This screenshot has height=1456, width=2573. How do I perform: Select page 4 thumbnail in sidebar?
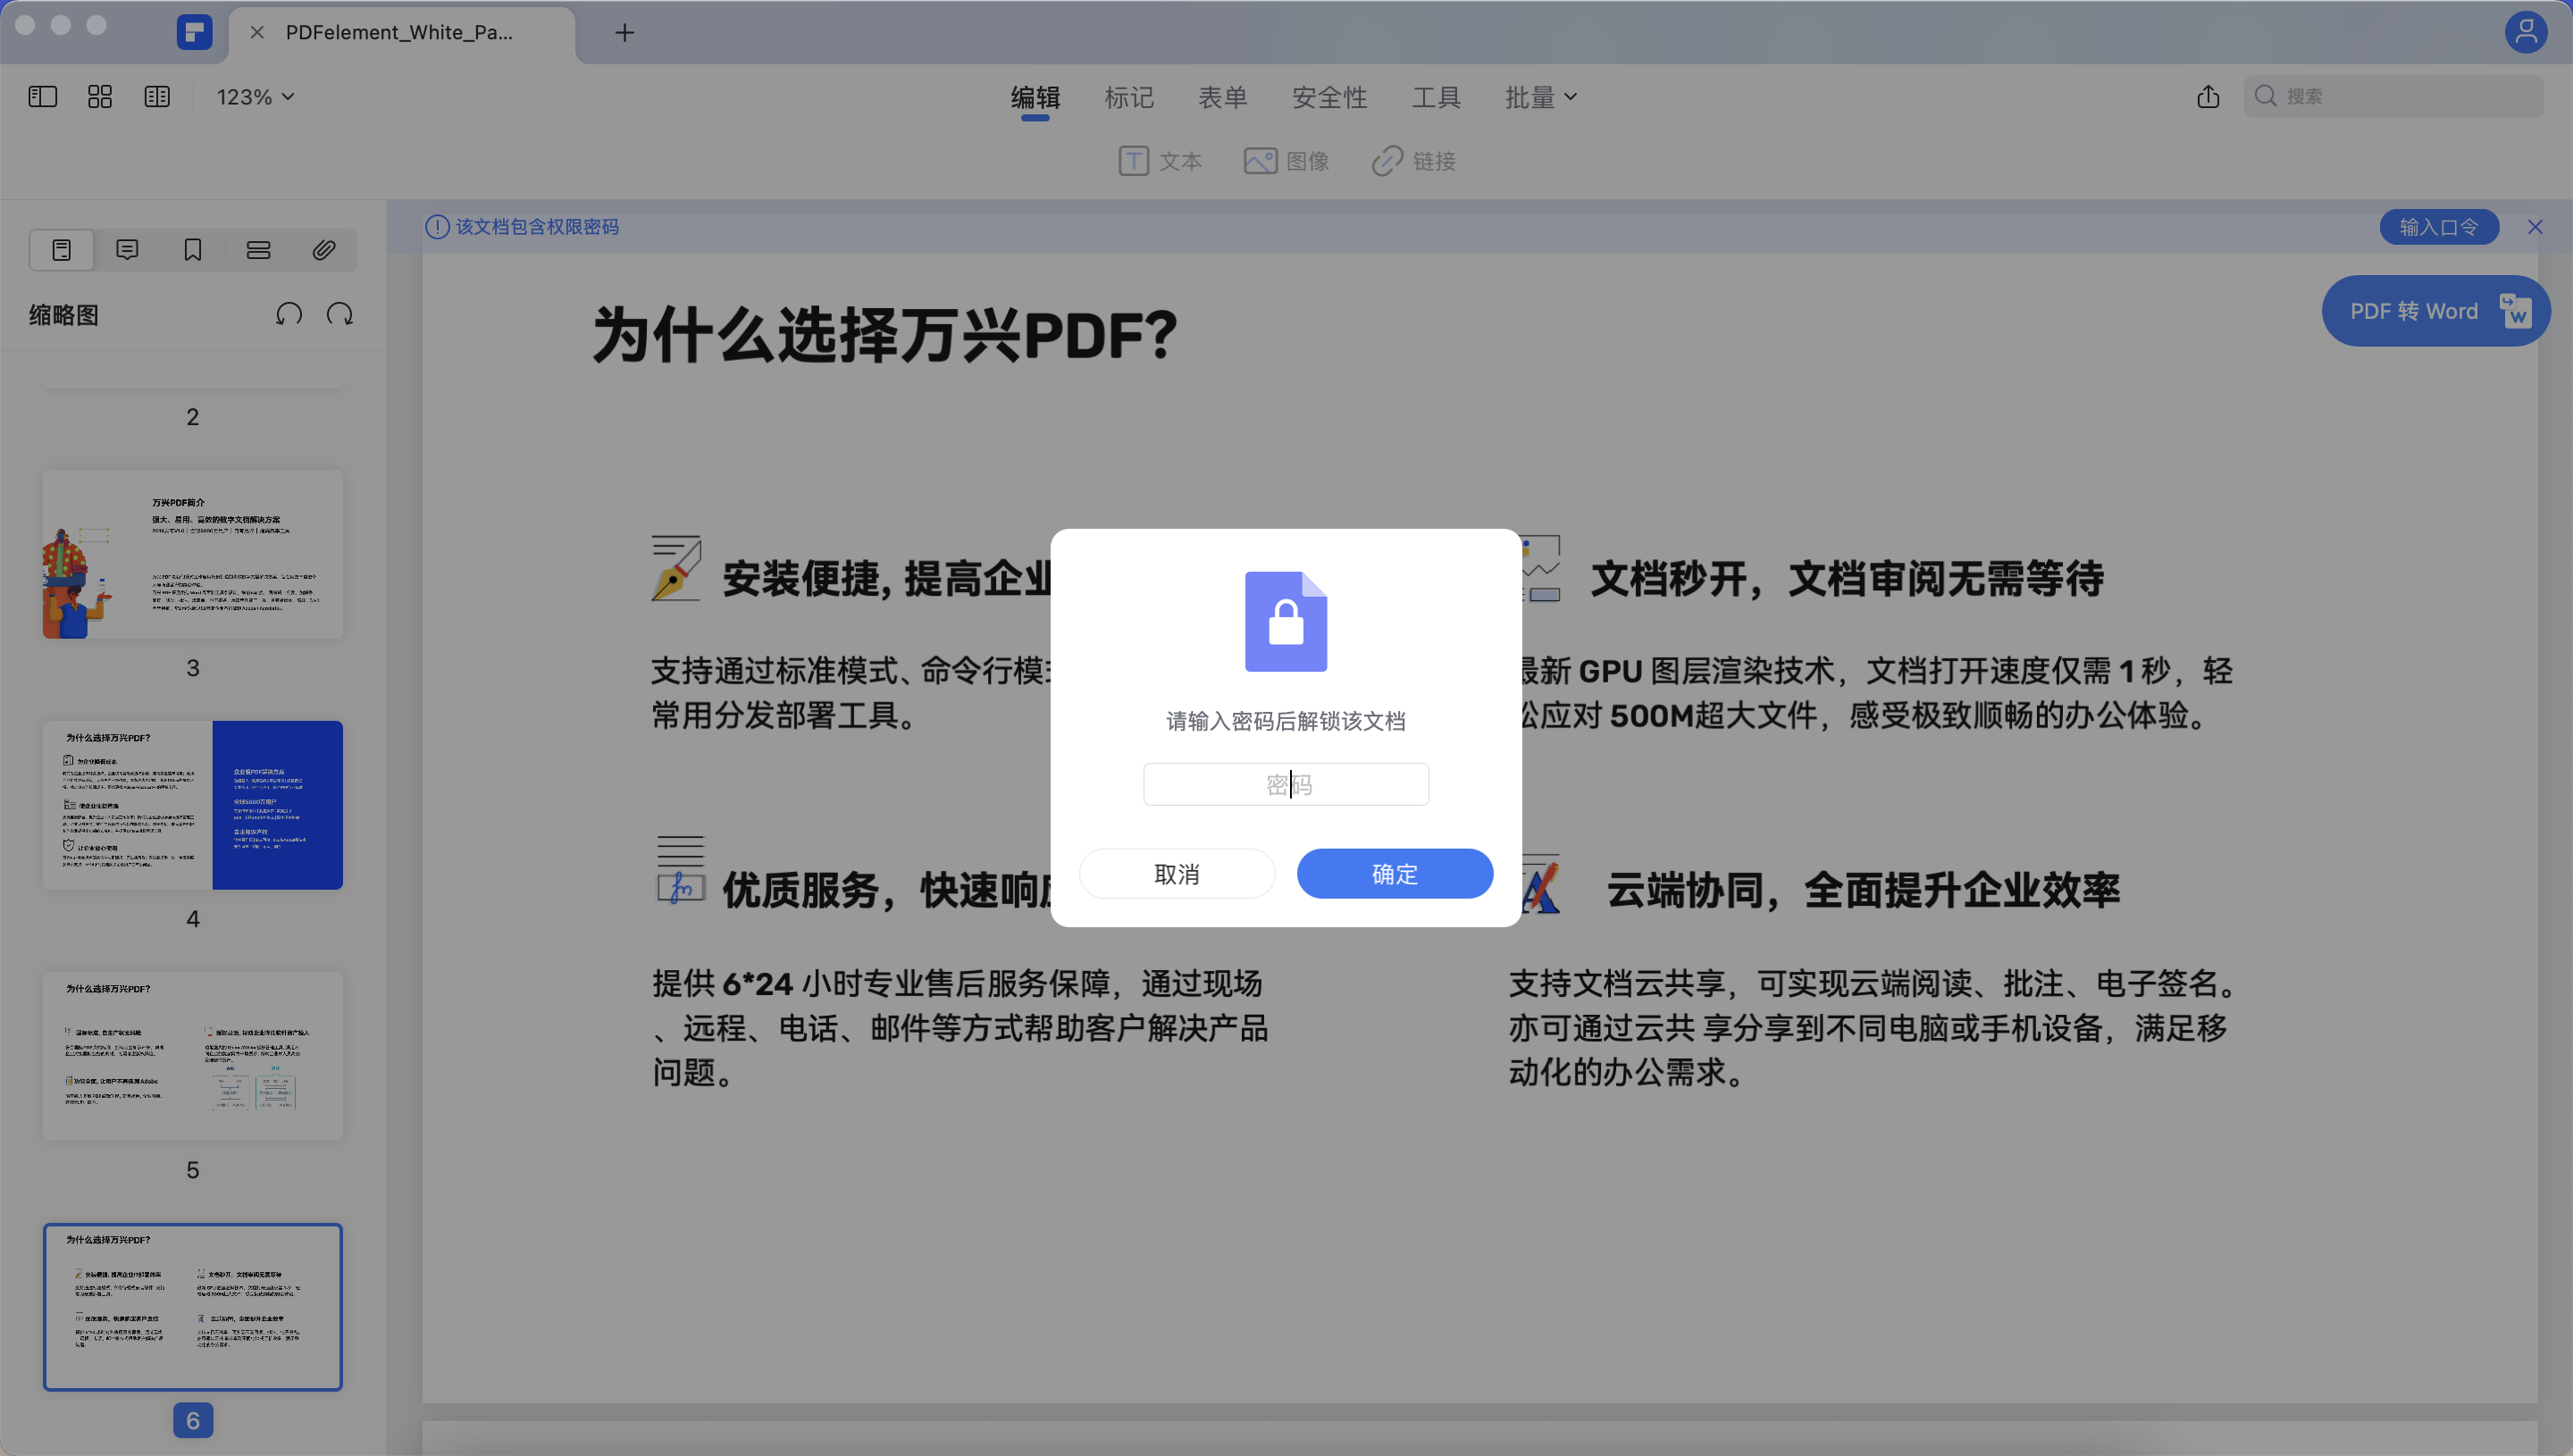[x=192, y=805]
